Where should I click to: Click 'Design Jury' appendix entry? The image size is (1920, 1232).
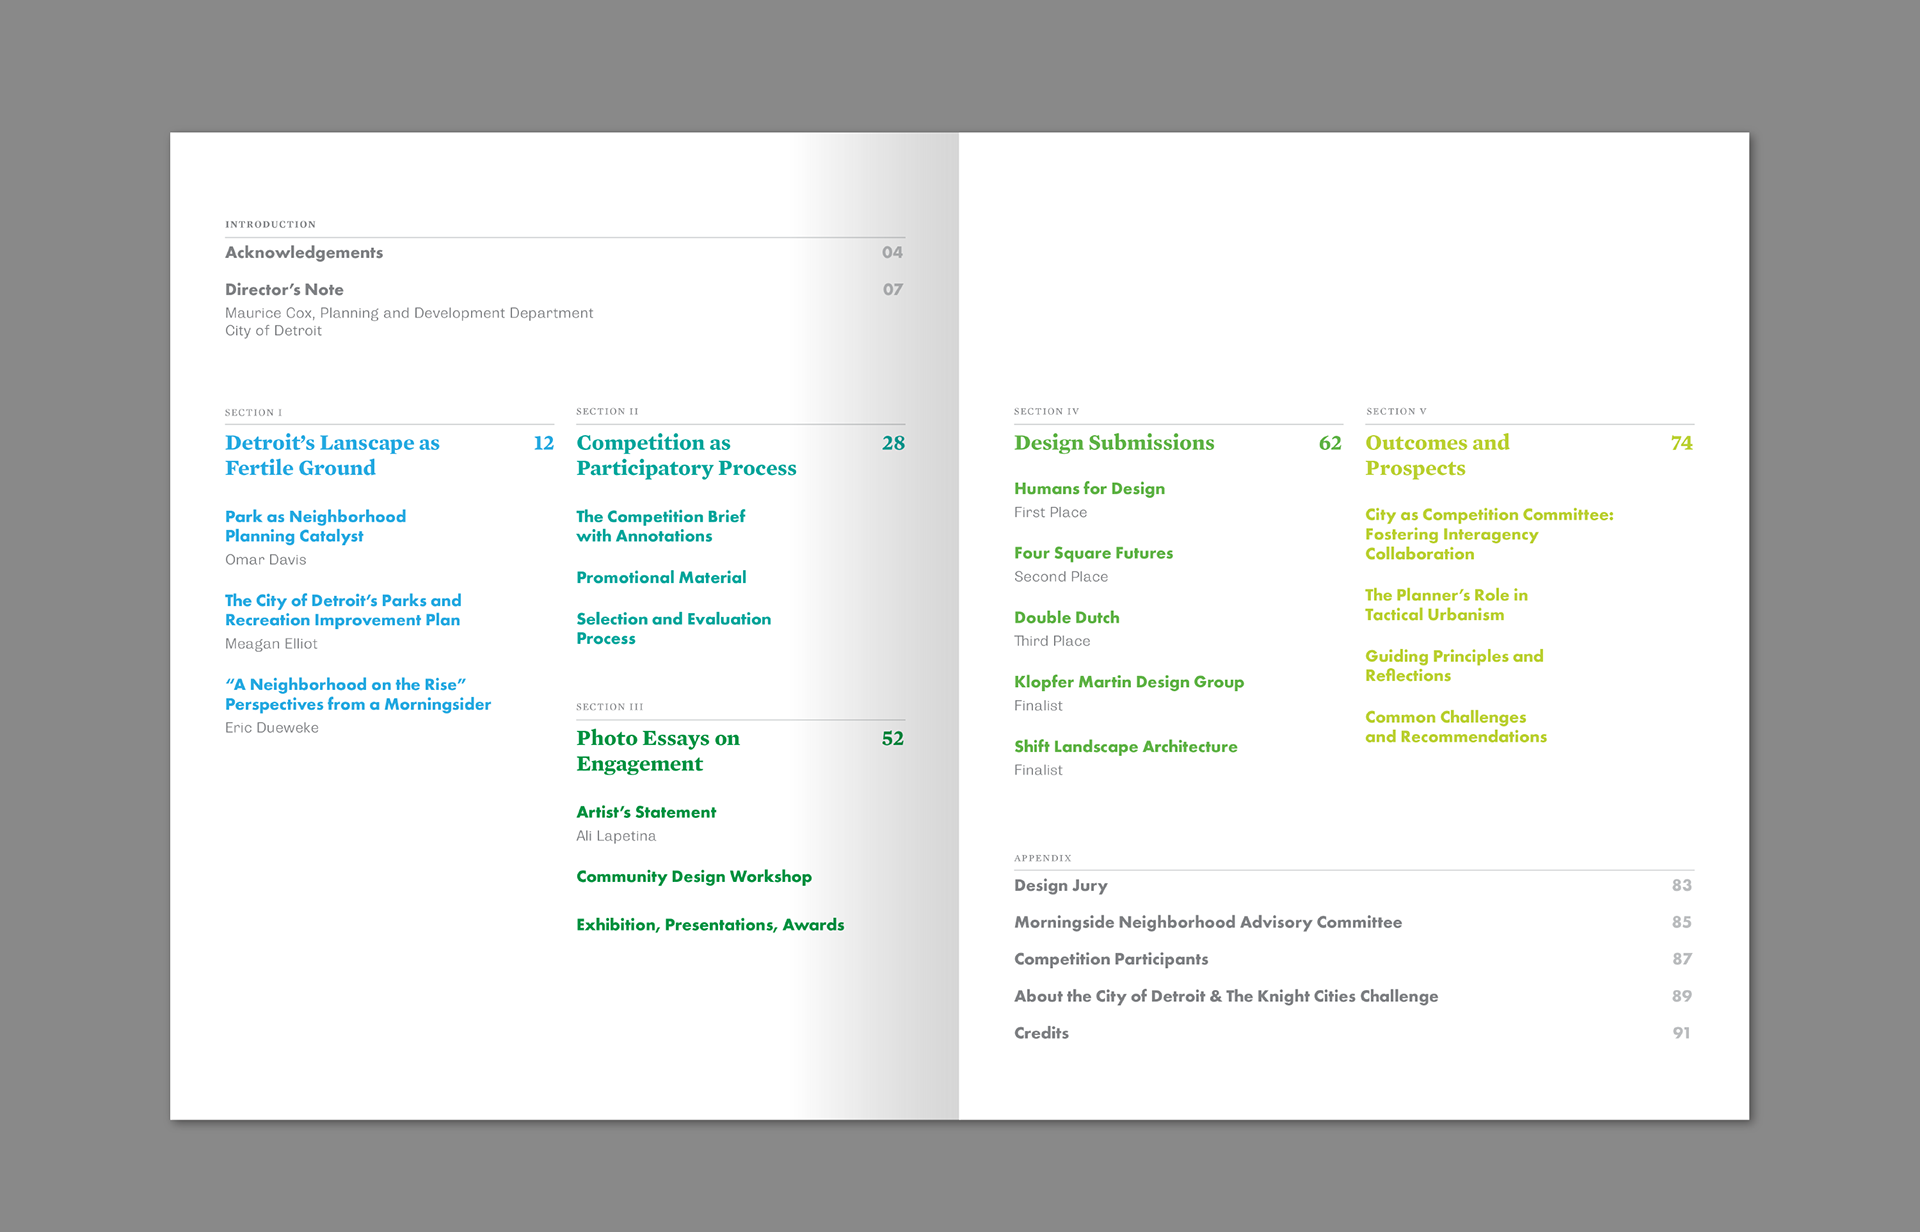(x=1060, y=886)
